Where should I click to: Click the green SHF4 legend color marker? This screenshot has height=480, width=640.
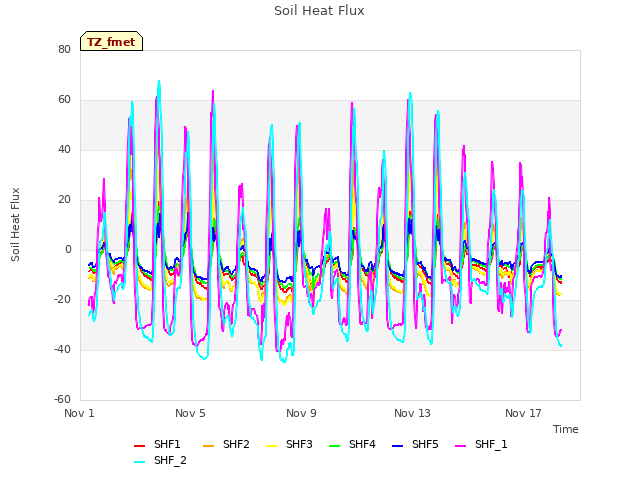click(x=335, y=446)
